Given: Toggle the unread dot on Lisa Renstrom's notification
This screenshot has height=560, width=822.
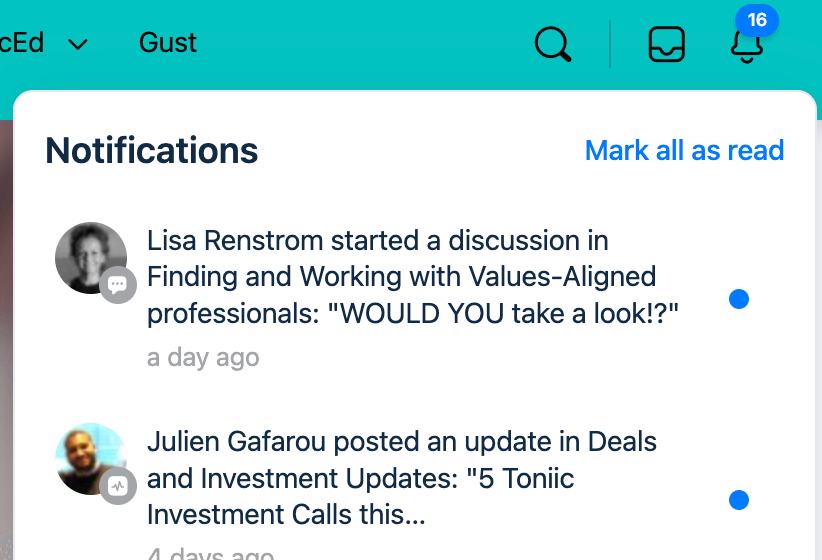Looking at the screenshot, I should 739,299.
